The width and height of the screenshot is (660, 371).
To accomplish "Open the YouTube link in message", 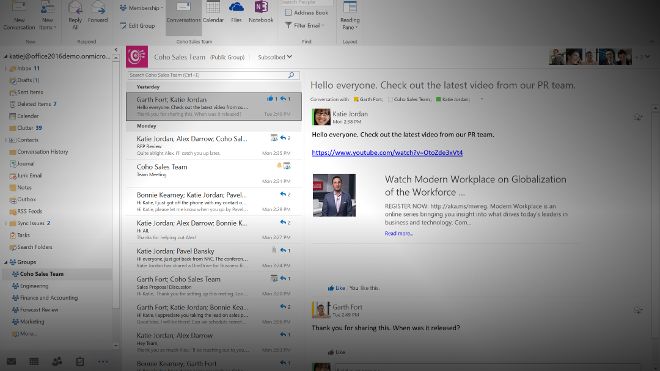I will 387,152.
